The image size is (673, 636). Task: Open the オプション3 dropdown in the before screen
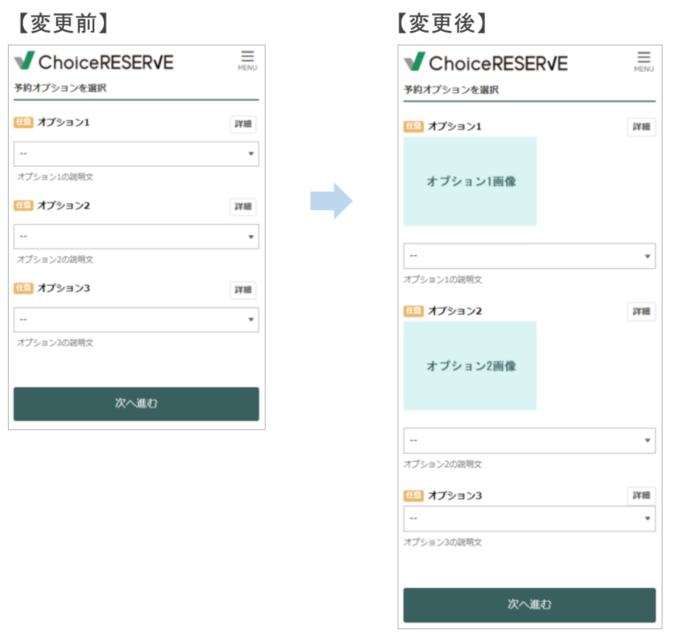click(136, 320)
